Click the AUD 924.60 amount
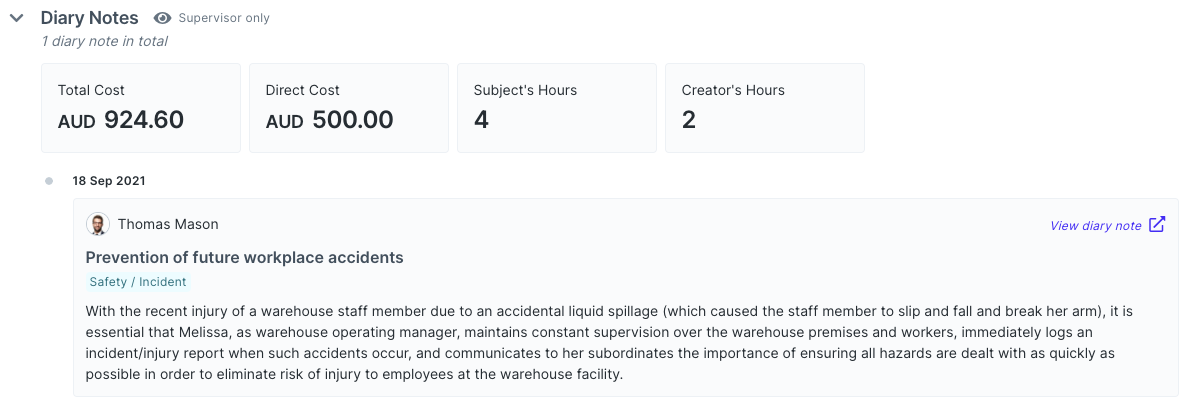The height and width of the screenshot is (414, 1194). (x=121, y=120)
